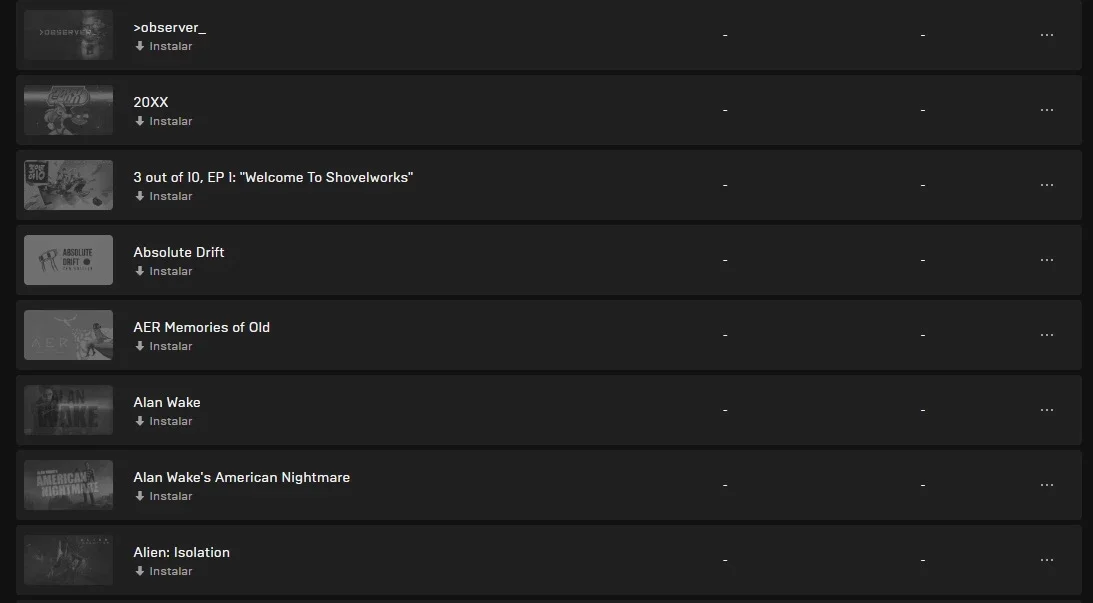Open the 3 out of 10 EP 1 title

pyautogui.click(x=273, y=177)
